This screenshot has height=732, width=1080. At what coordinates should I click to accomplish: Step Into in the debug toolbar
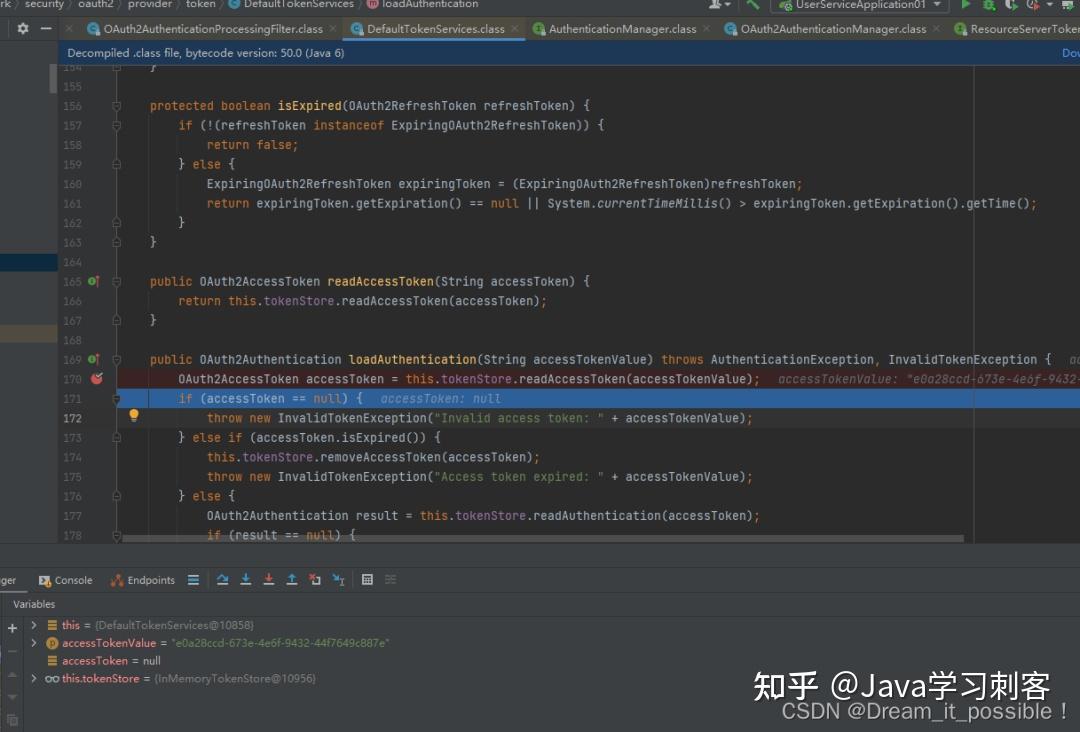click(x=245, y=579)
